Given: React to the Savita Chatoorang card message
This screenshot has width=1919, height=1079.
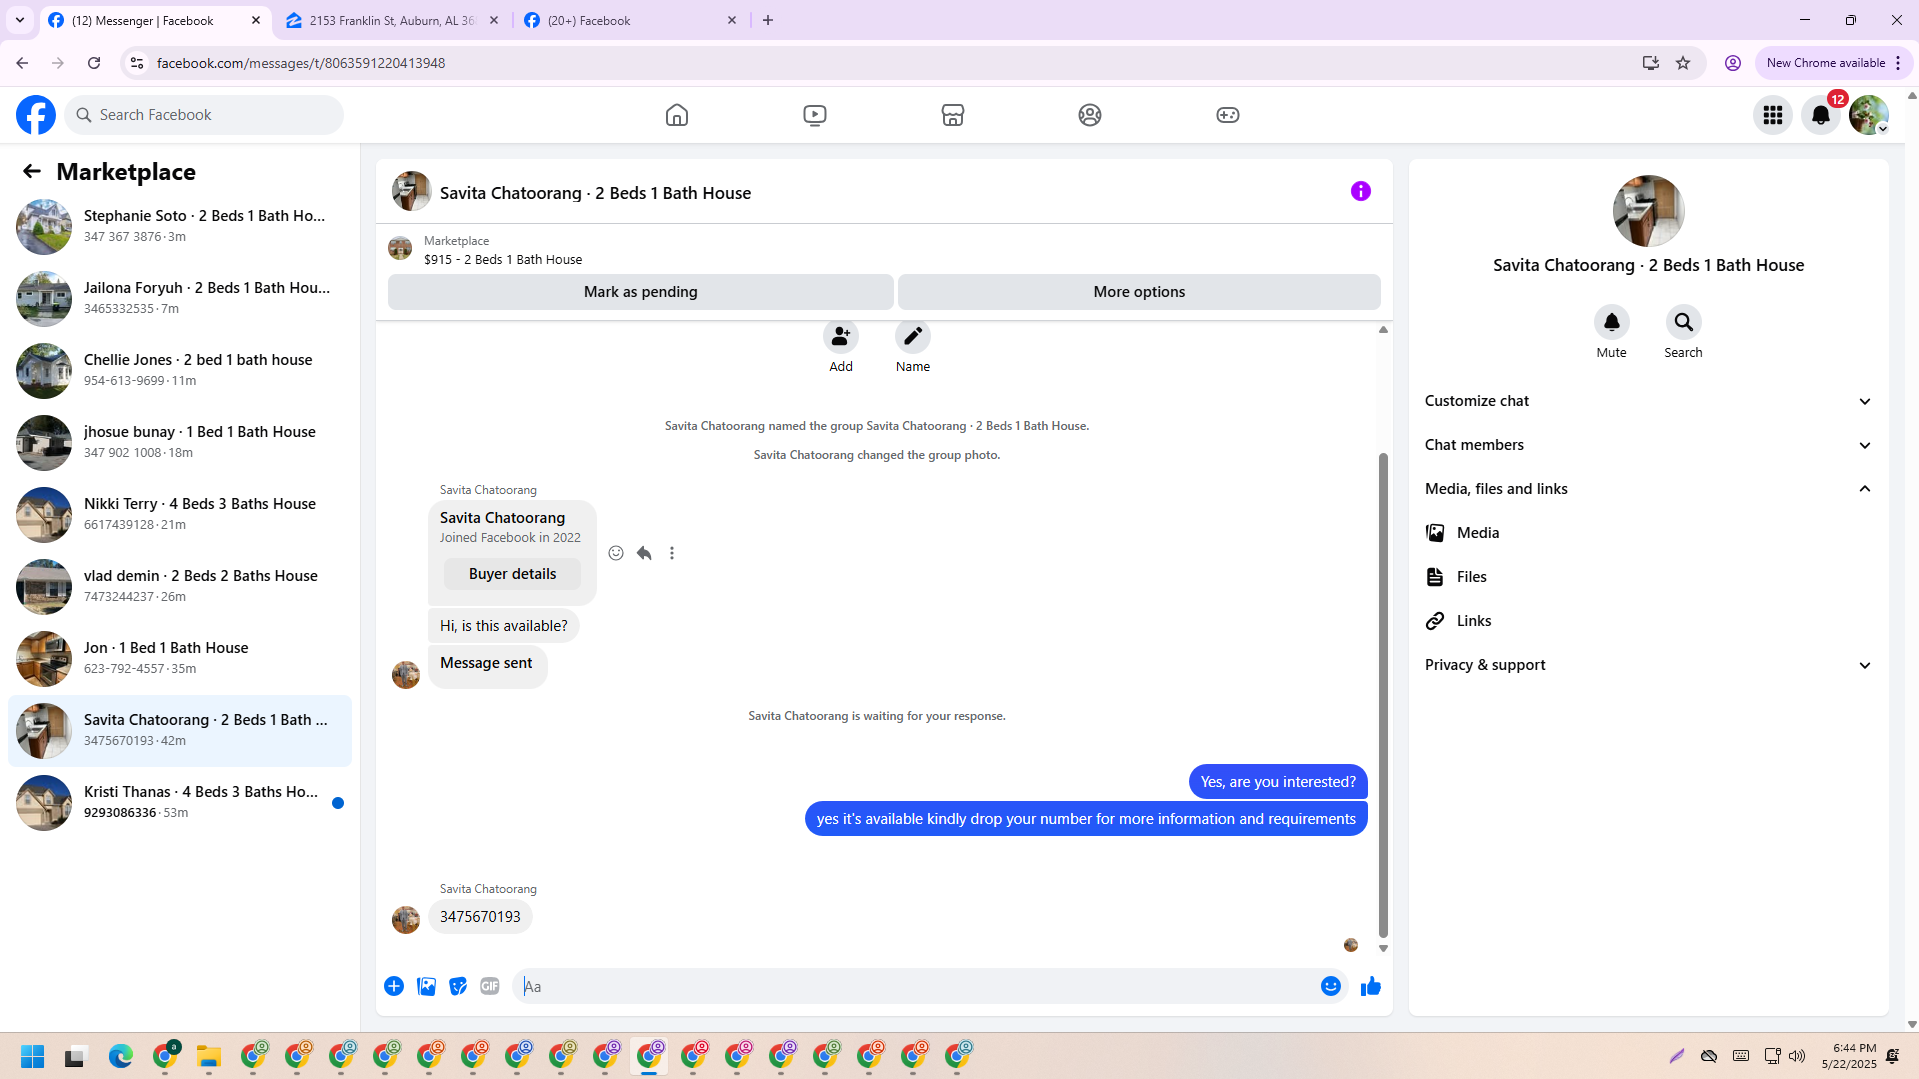Looking at the screenshot, I should pyautogui.click(x=616, y=553).
